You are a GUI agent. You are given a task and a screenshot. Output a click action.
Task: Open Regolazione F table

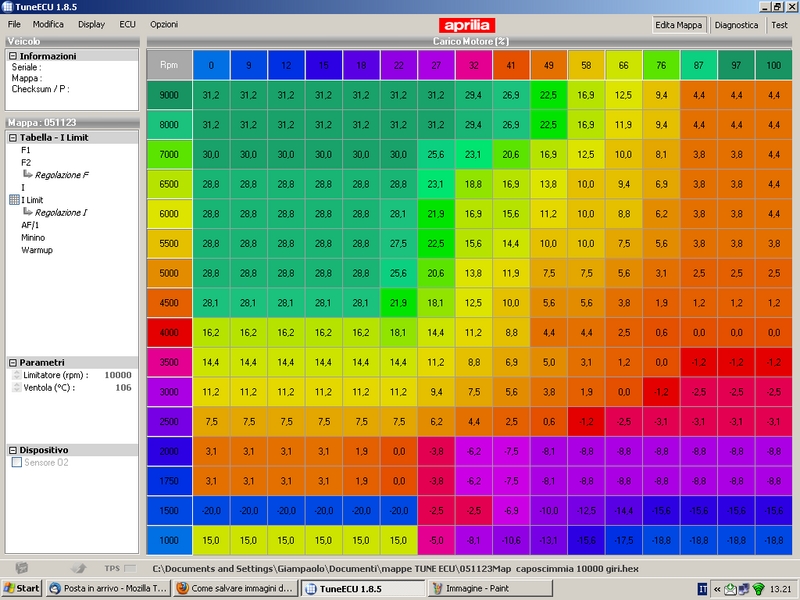click(62, 175)
